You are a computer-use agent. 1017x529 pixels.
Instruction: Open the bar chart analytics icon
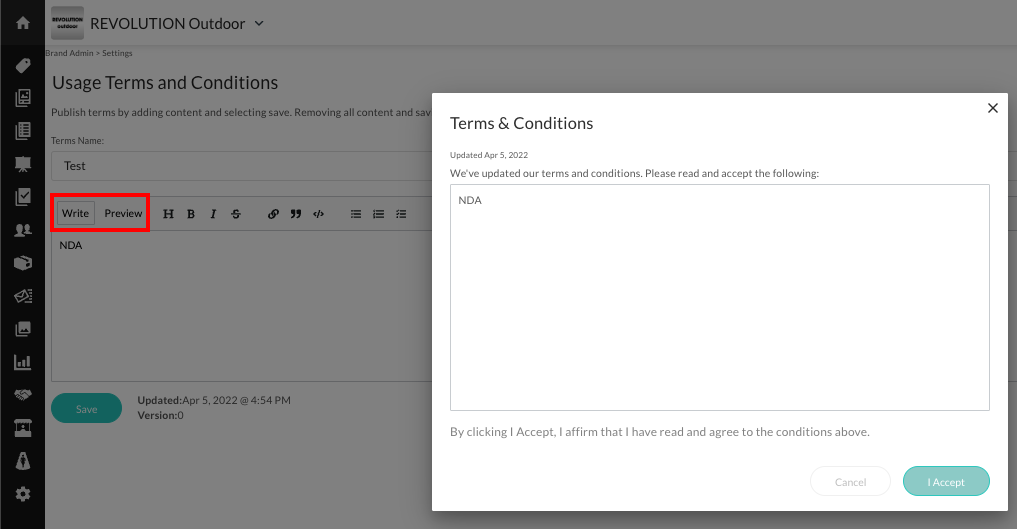22,362
